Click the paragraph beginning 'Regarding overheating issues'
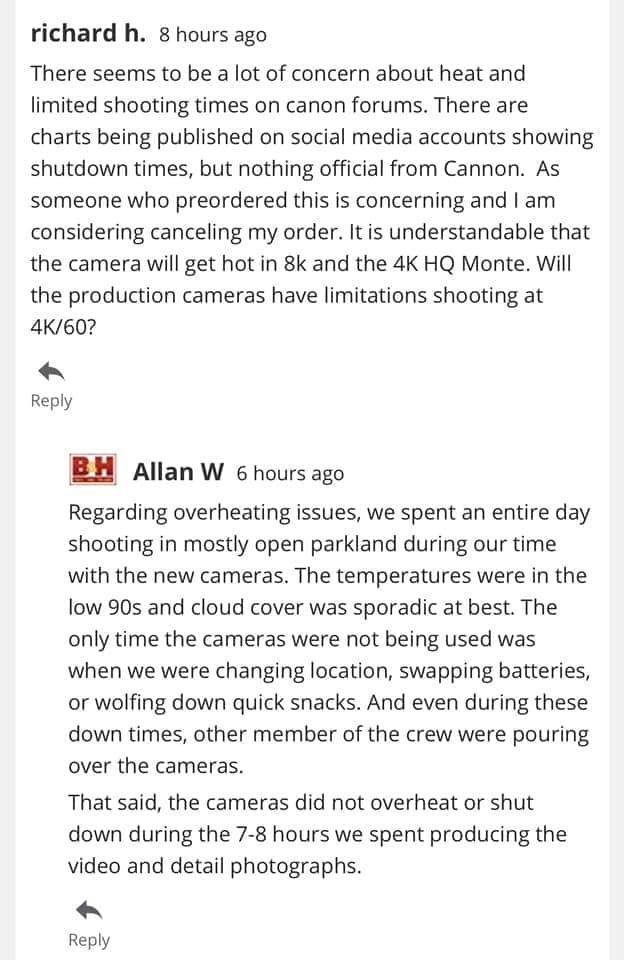The height and width of the screenshot is (960, 624). (x=329, y=639)
